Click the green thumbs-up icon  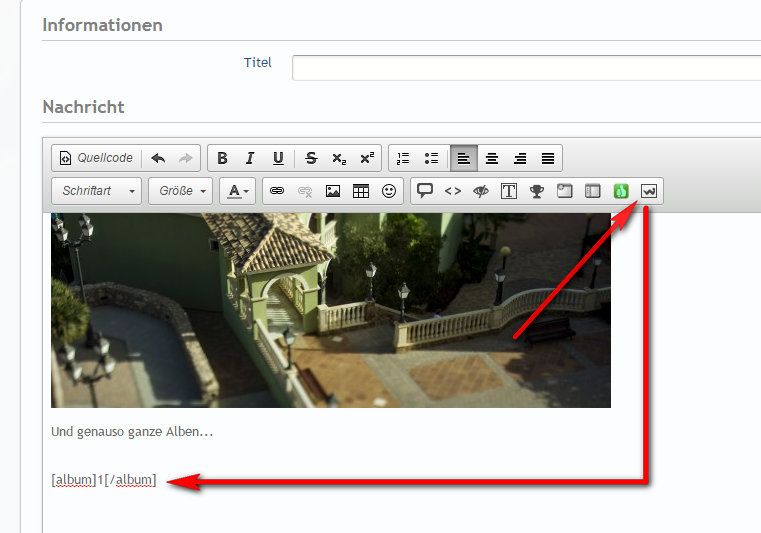tap(621, 191)
